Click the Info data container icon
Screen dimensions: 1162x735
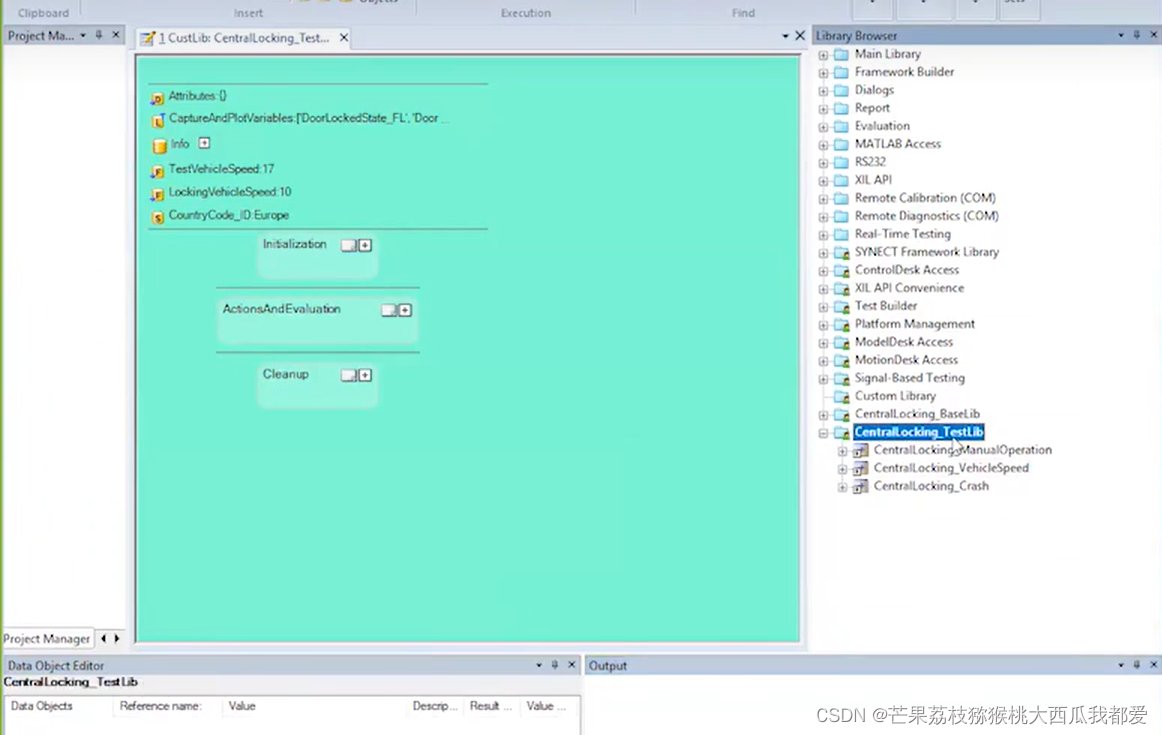159,145
